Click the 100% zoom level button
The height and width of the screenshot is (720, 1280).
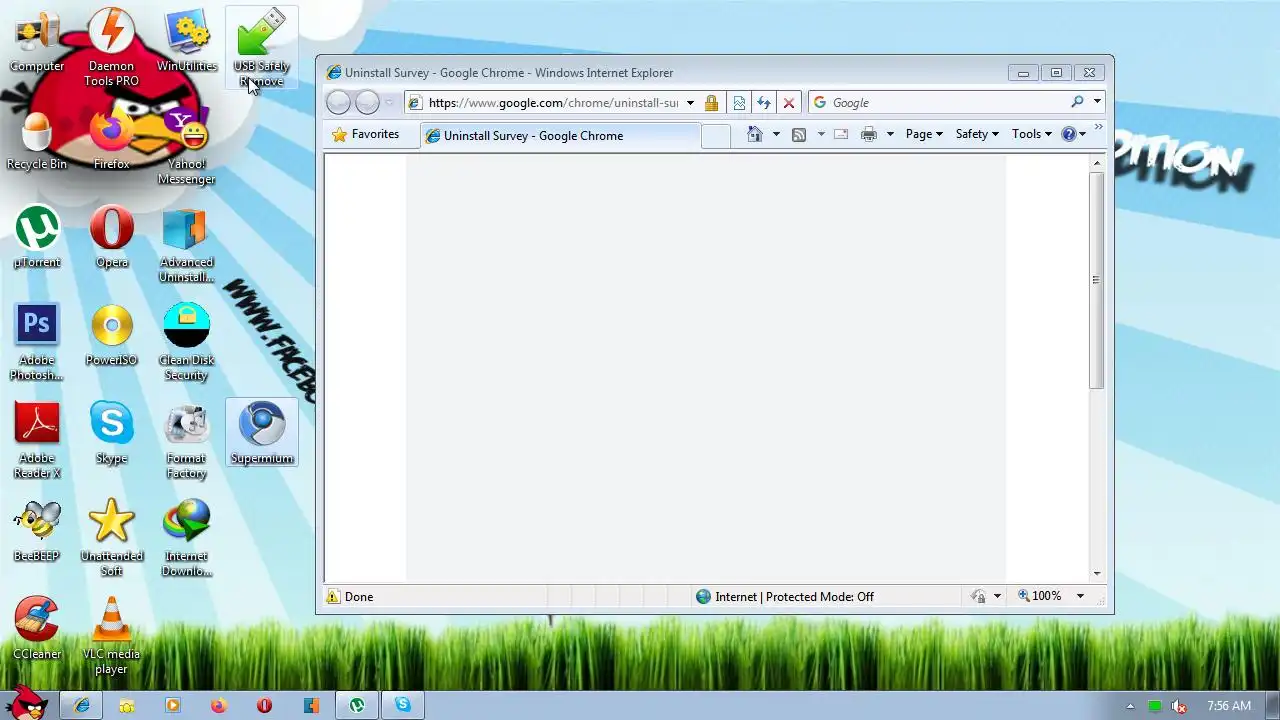point(1040,596)
